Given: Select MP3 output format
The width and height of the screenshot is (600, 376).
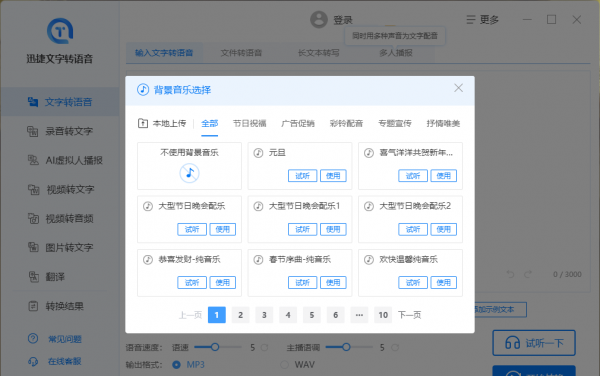Looking at the screenshot, I should click(x=188, y=365).
